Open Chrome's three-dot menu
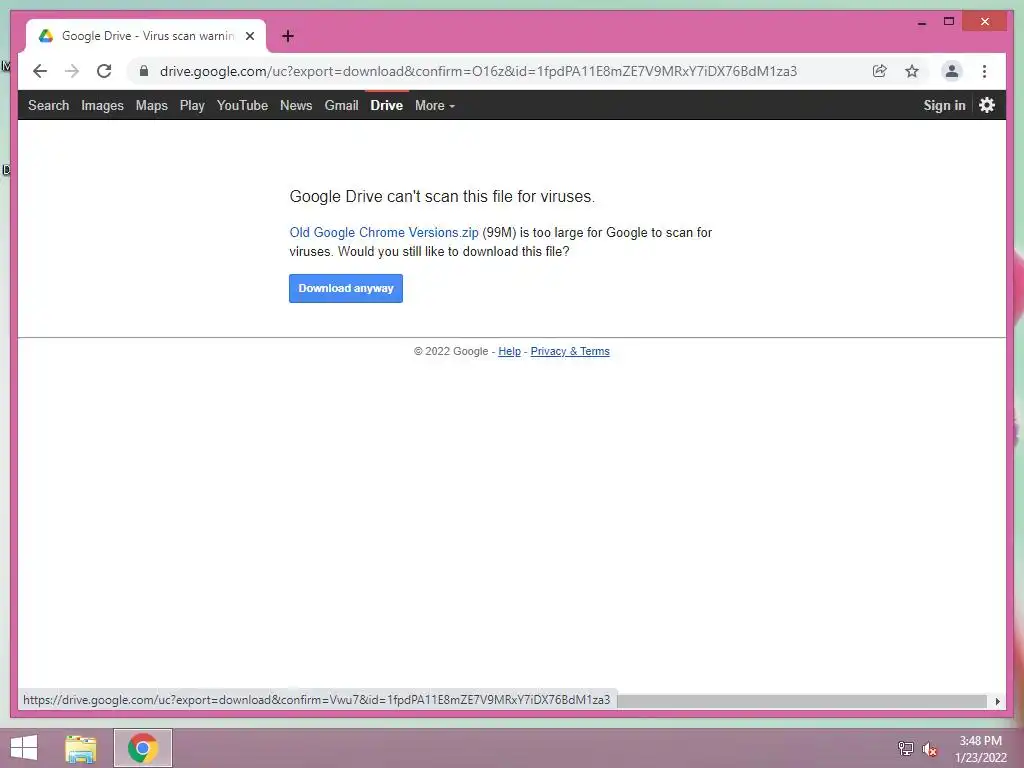 click(984, 71)
